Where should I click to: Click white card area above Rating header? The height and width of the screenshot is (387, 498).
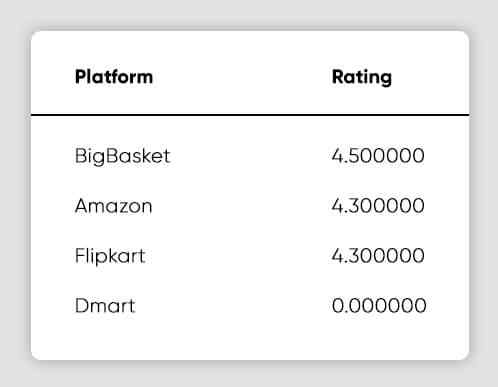pyautogui.click(x=362, y=50)
